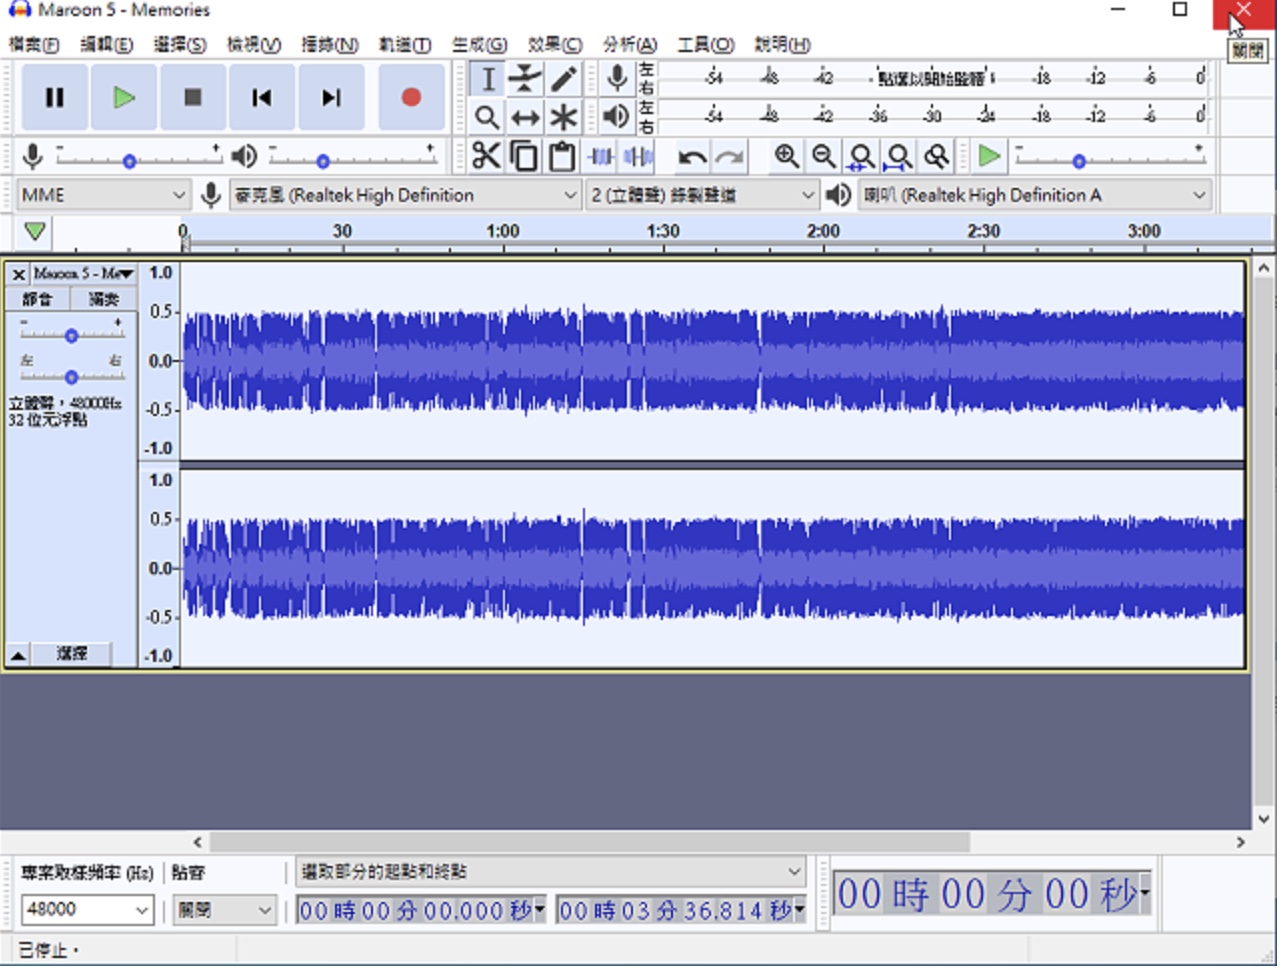The height and width of the screenshot is (970, 1288).
Task: Paste with the clipboard icon
Action: (x=562, y=157)
